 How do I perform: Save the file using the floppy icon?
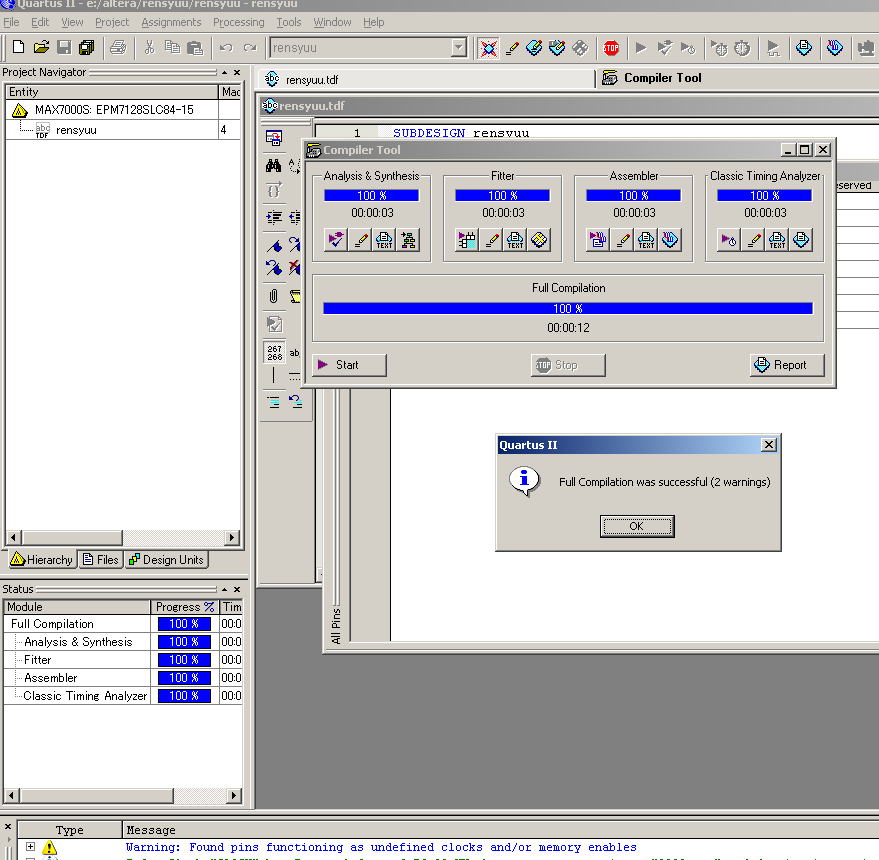64,48
